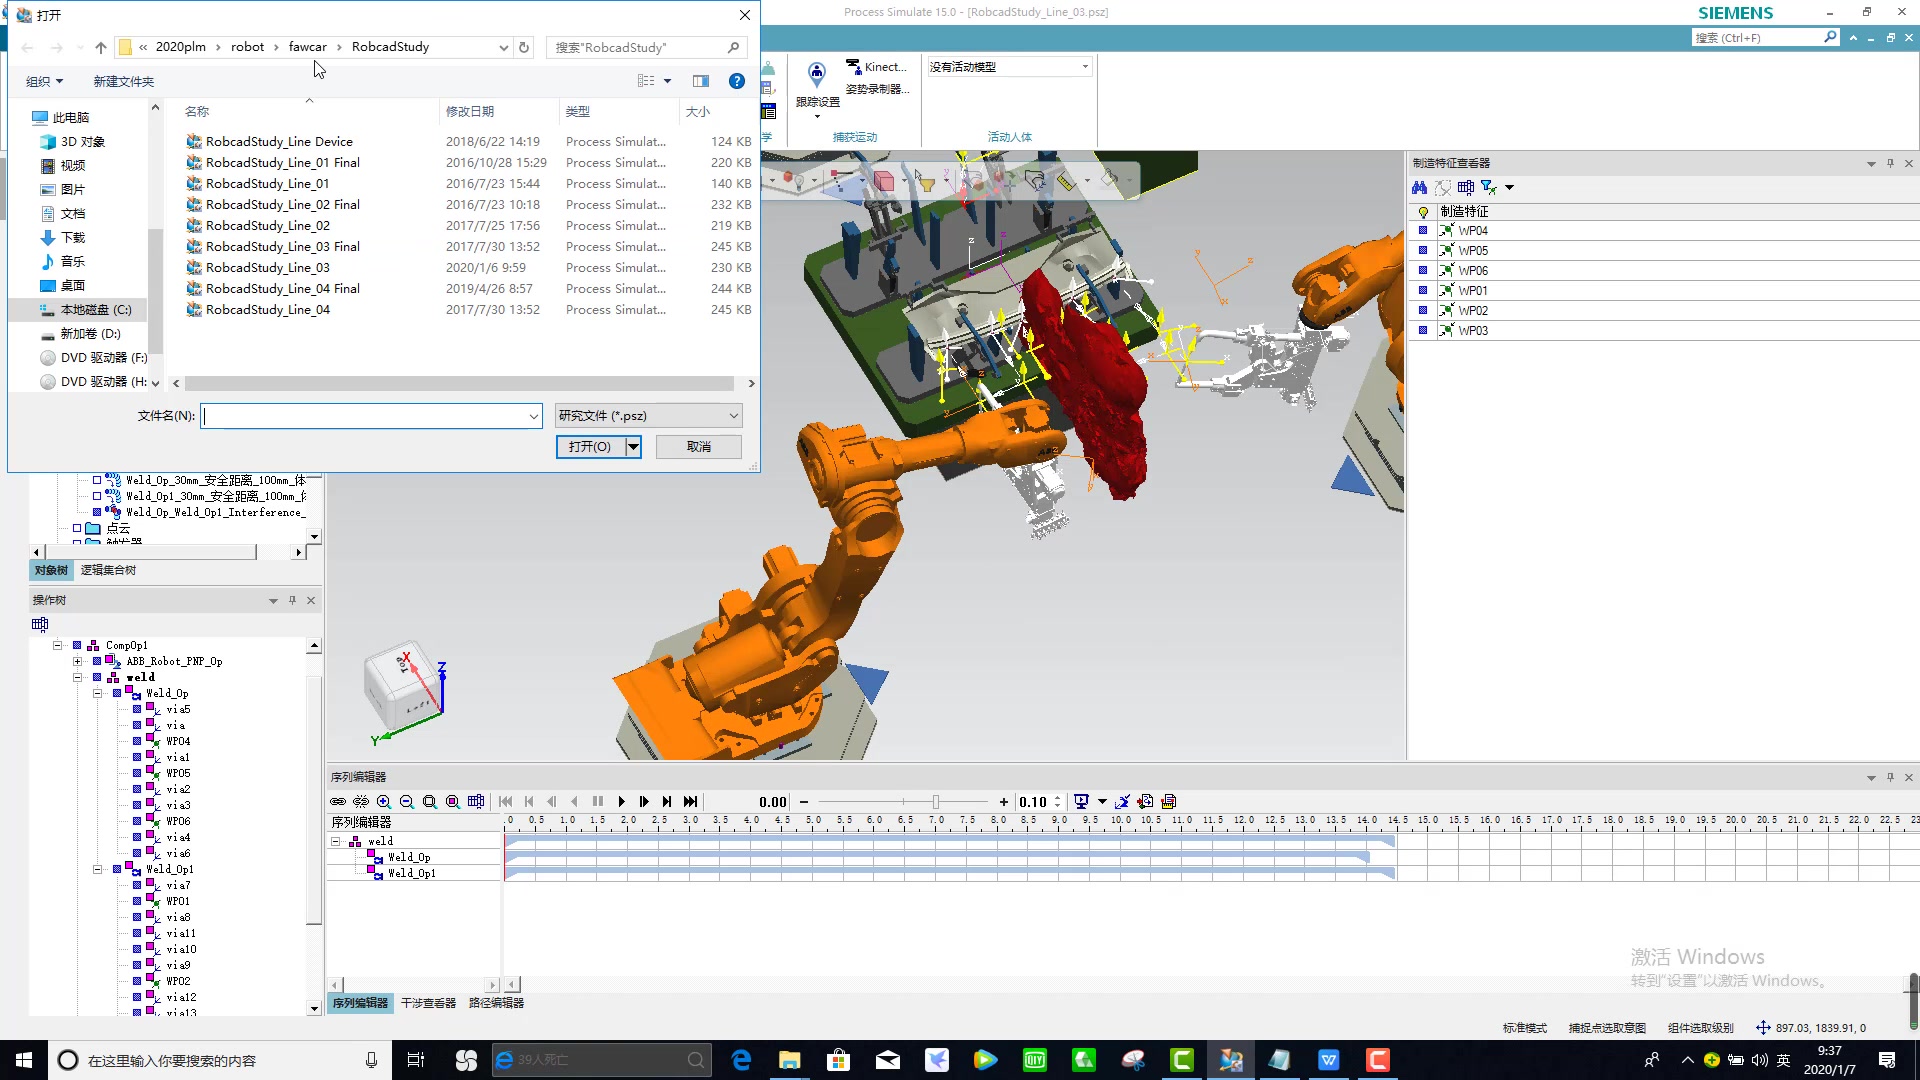Select RobcadStudy_Line_03 Final file
Viewport: 1920px width, 1080px height.
(x=282, y=247)
